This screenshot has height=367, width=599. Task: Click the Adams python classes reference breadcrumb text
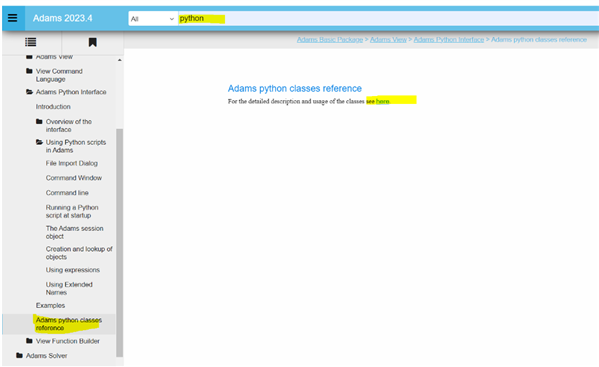click(x=539, y=39)
